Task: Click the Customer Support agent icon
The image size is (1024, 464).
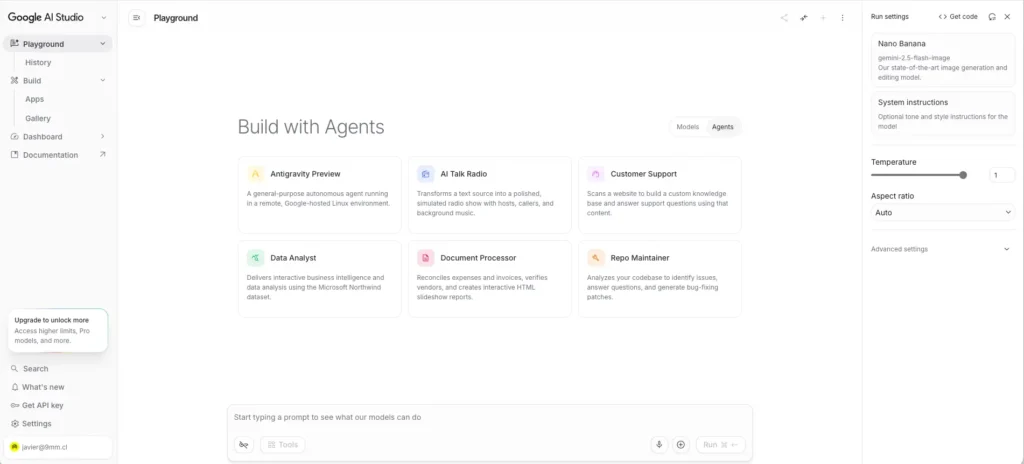Action: (x=596, y=174)
